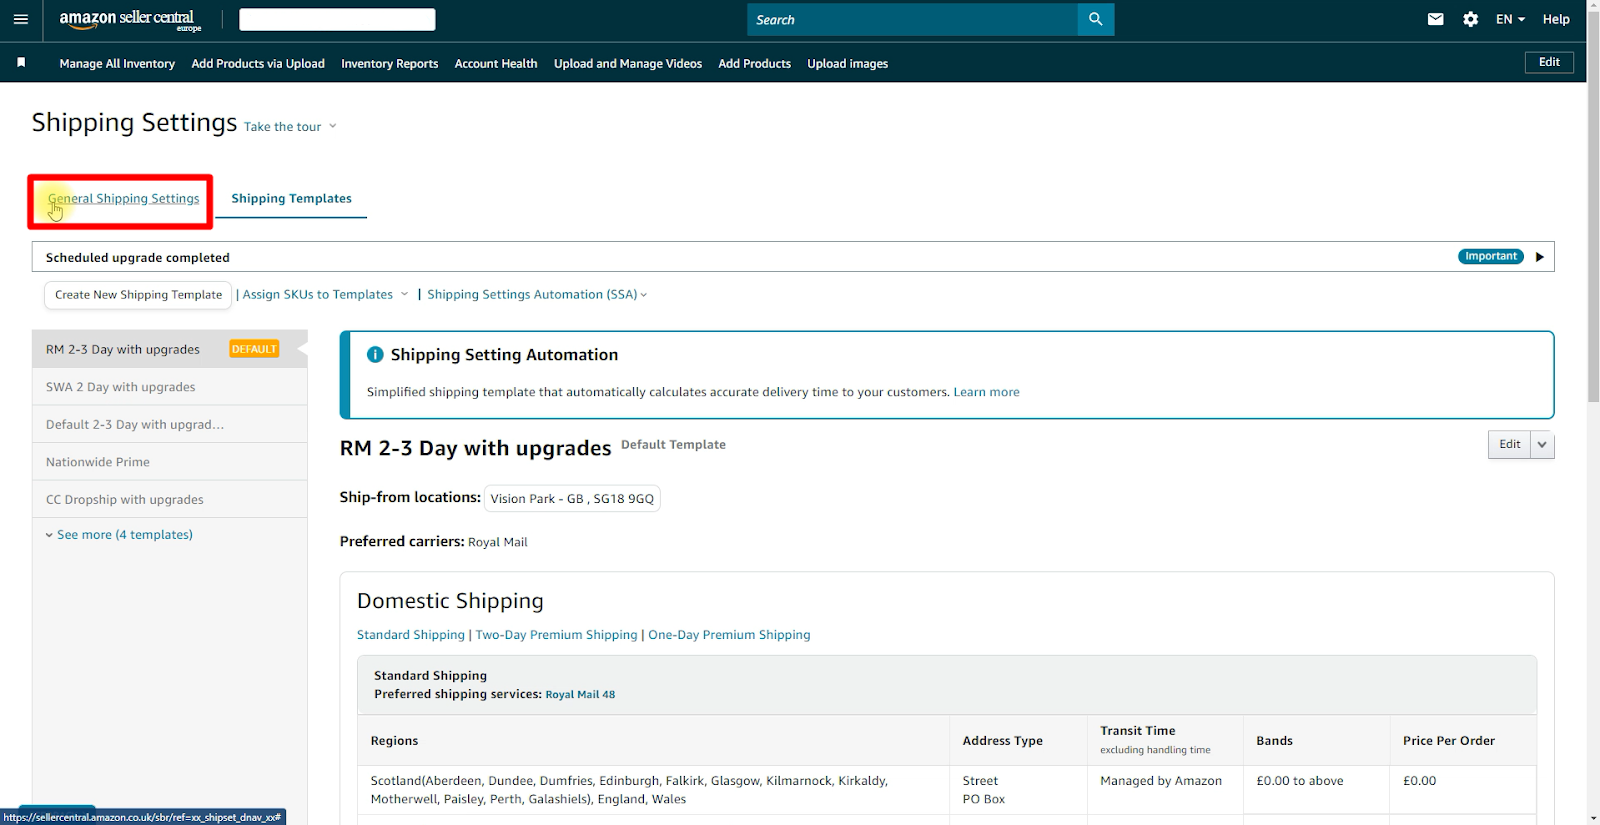Click the bookmark icon in the favorites bar
This screenshot has width=1600, height=825.
[x=21, y=63]
